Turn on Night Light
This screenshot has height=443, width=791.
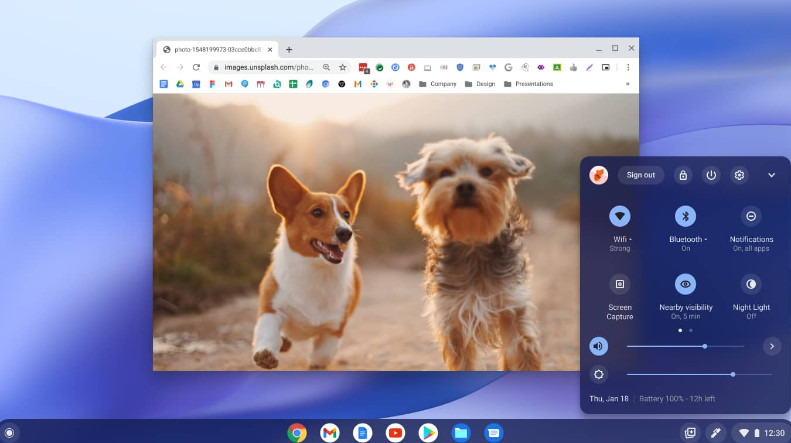coord(751,284)
